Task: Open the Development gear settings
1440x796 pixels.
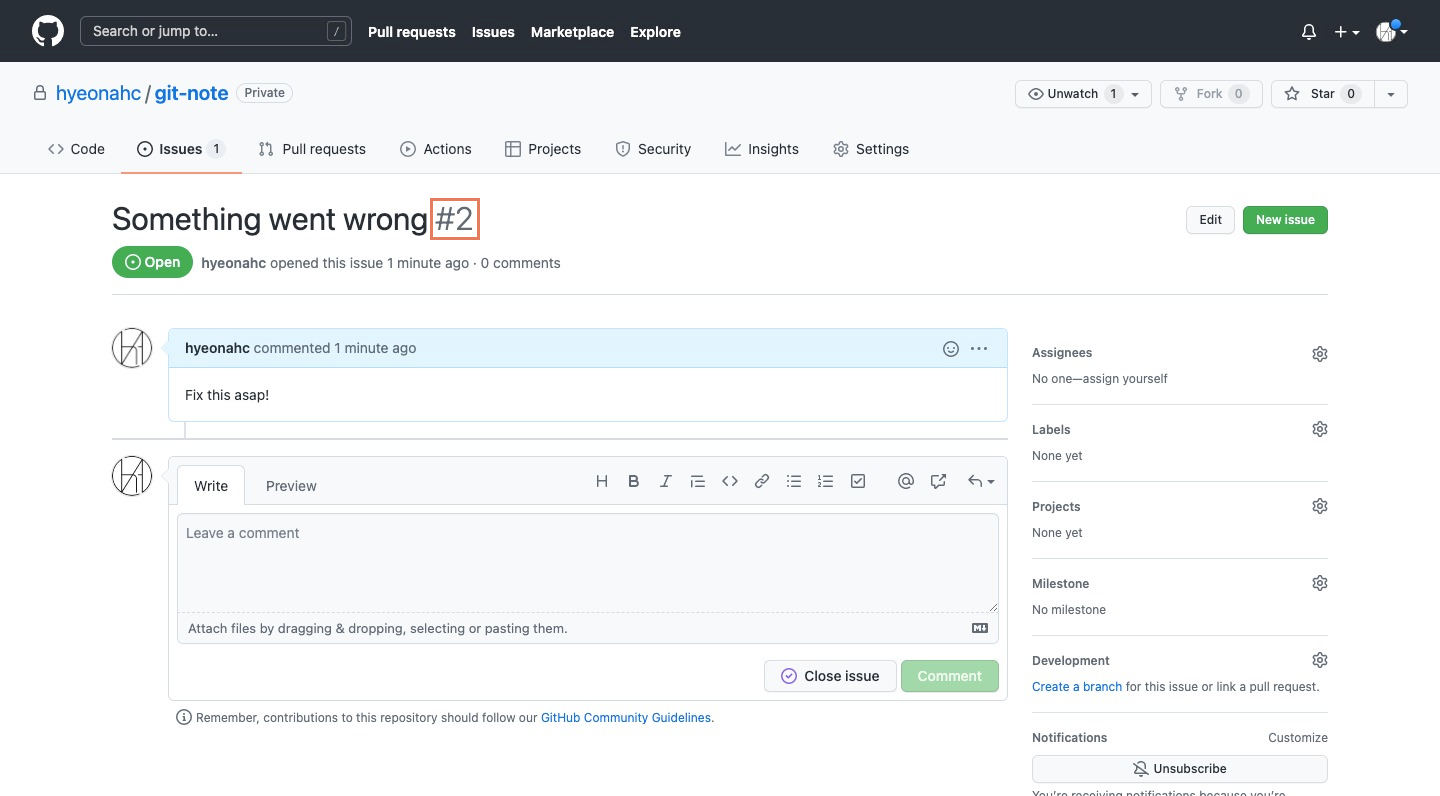Action: 1320,660
